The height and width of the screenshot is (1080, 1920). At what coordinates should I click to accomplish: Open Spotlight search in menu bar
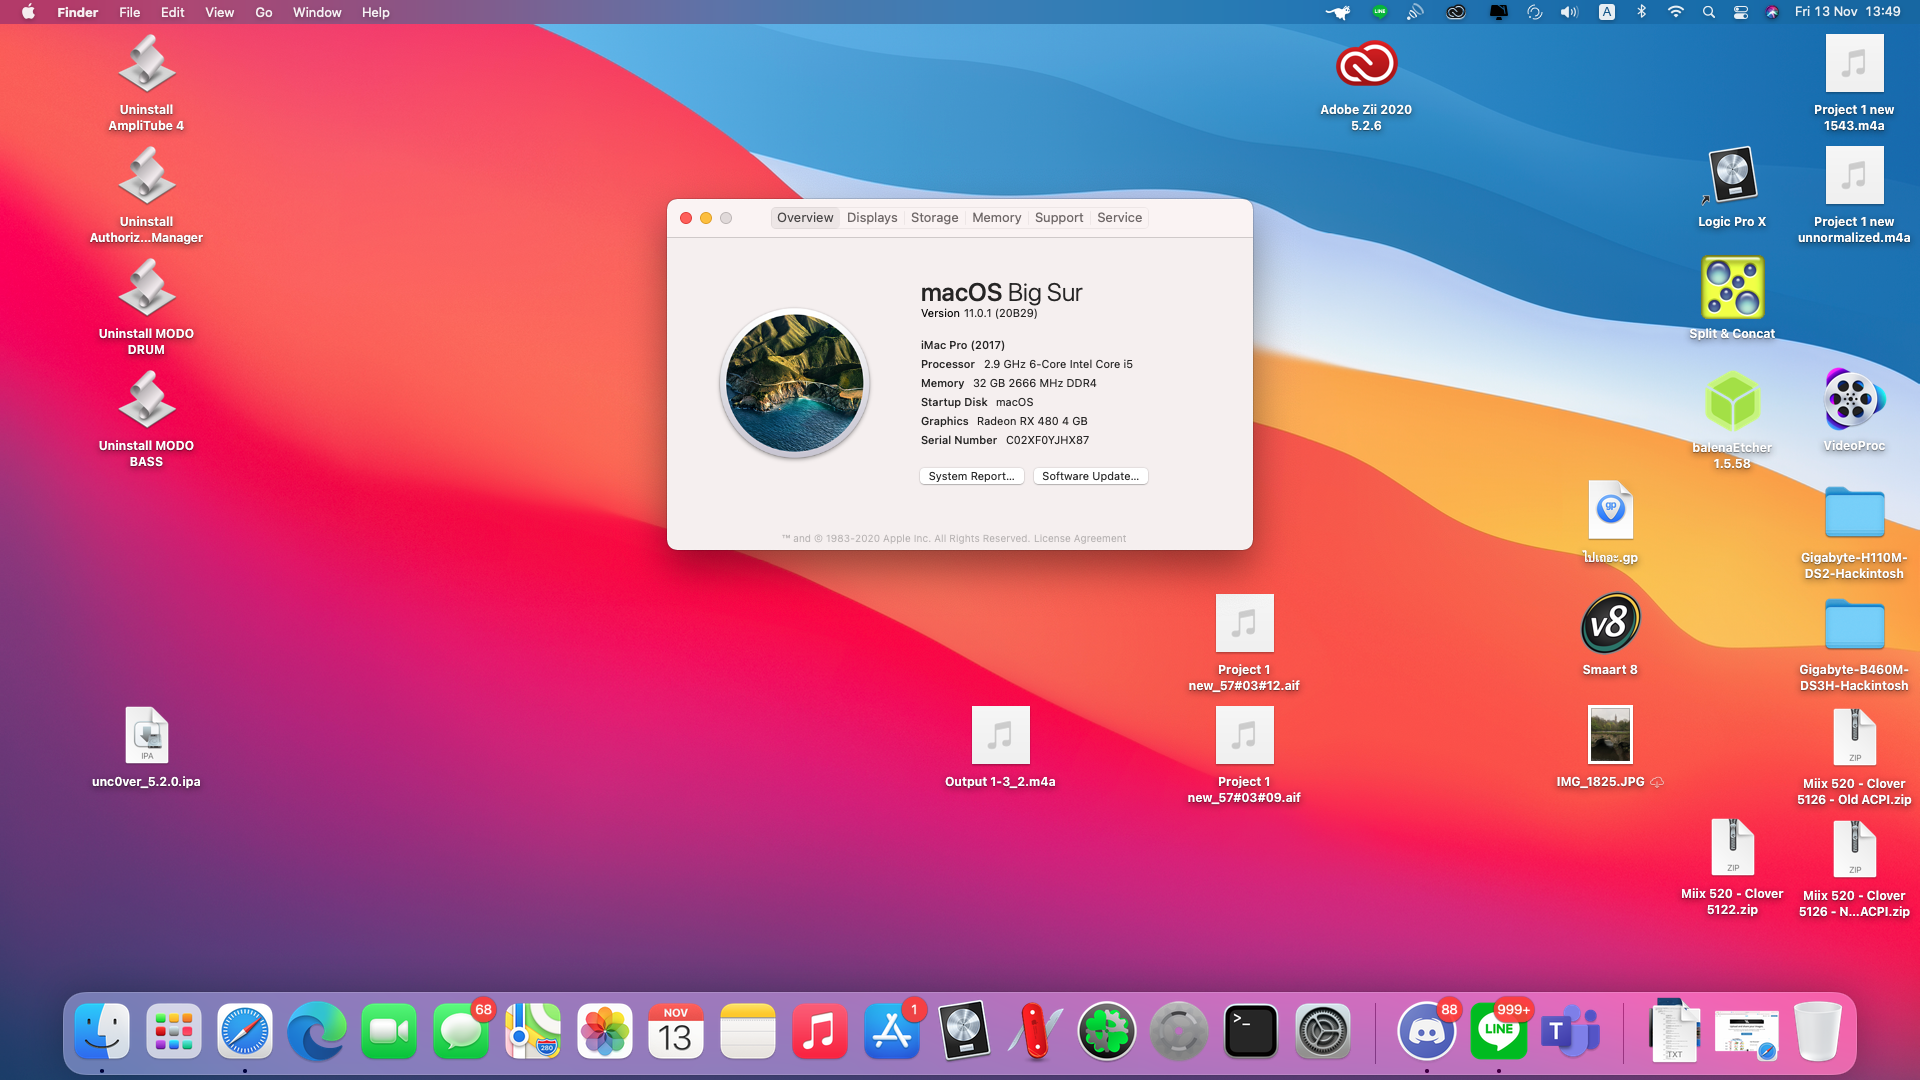pos(1708,12)
